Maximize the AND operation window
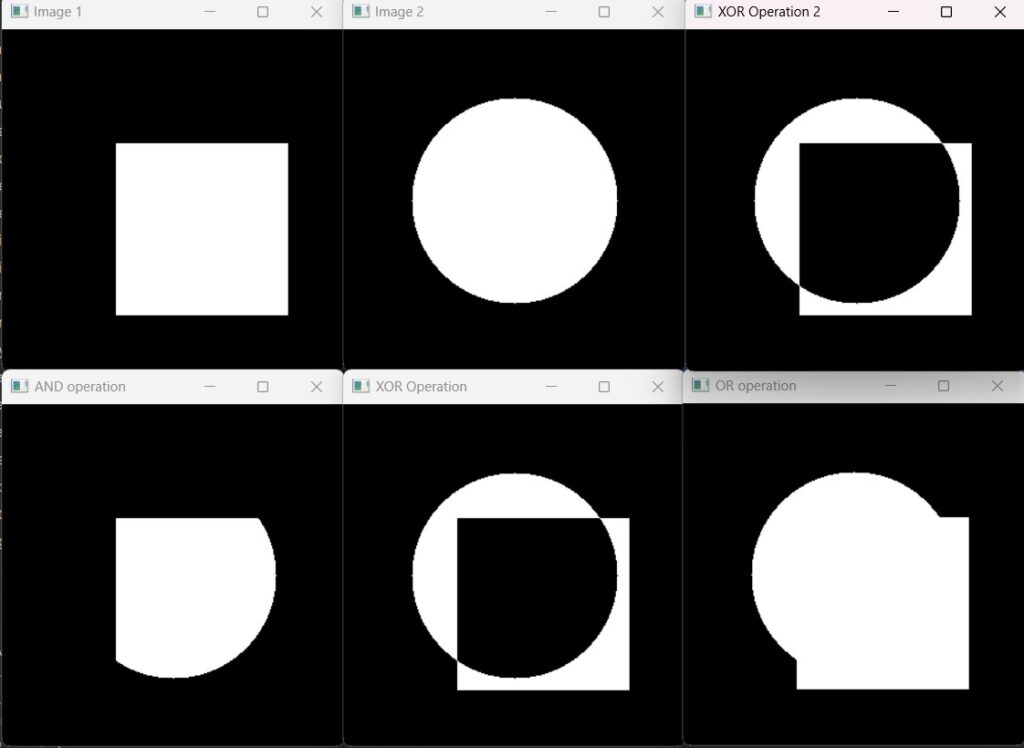This screenshot has width=1024, height=748. click(263, 387)
